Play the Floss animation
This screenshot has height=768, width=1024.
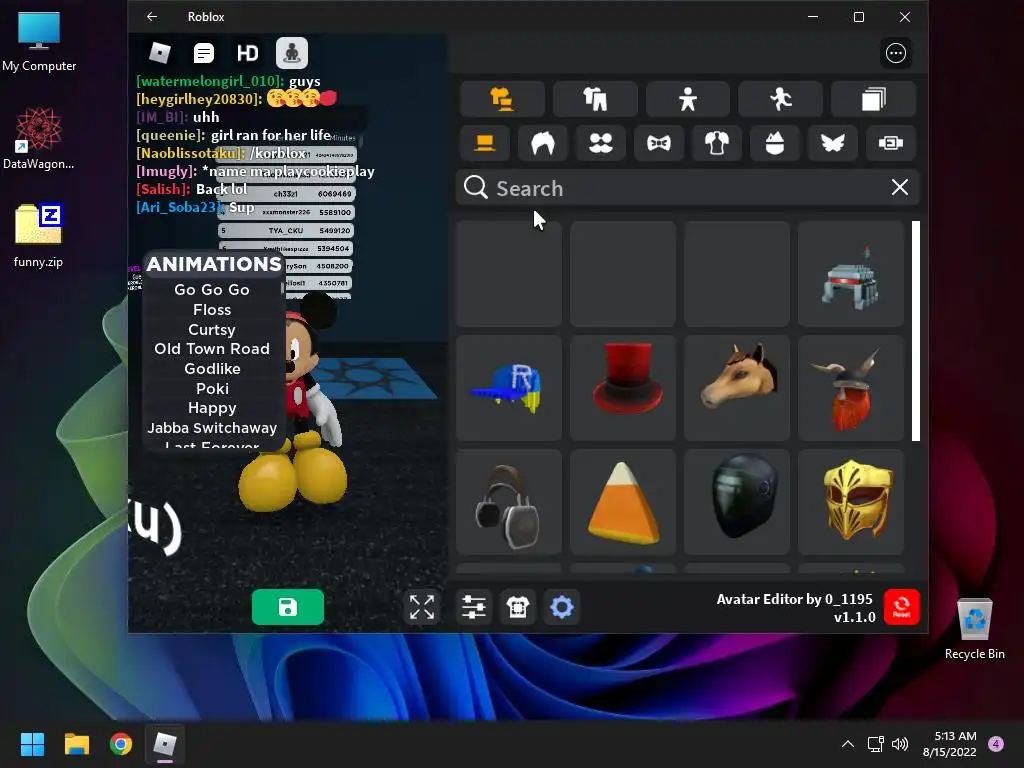pos(212,310)
